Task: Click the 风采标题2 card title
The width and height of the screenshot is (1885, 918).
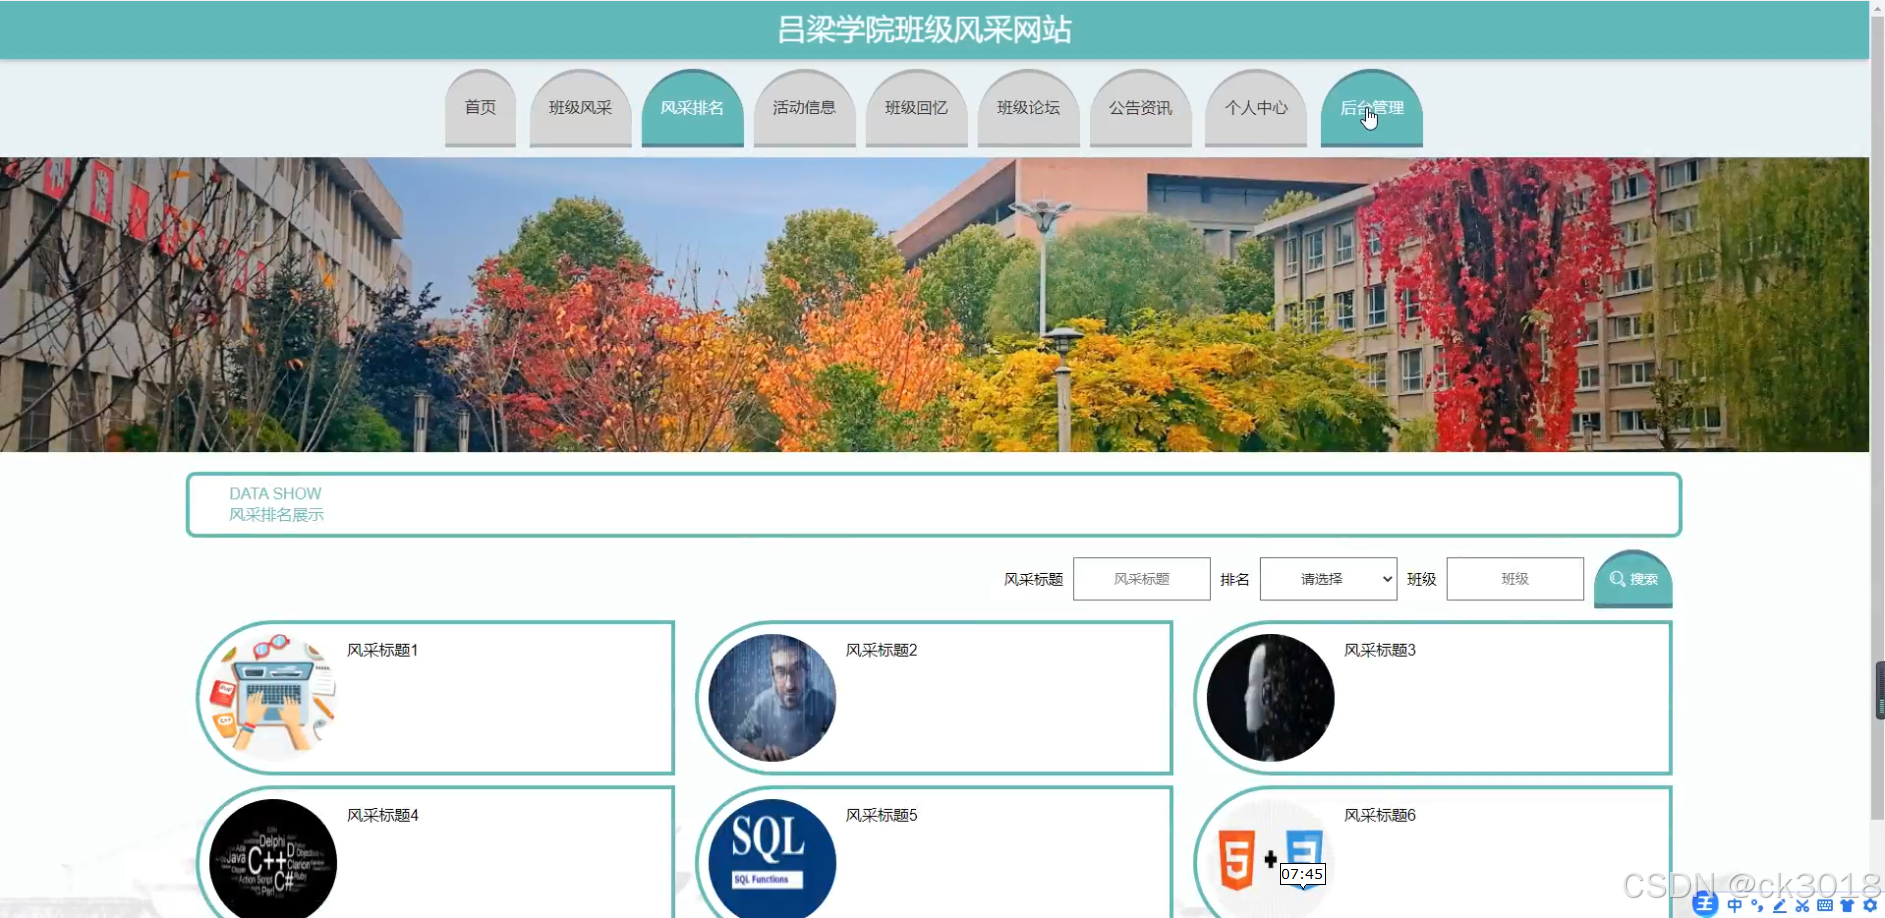Action: click(x=881, y=650)
